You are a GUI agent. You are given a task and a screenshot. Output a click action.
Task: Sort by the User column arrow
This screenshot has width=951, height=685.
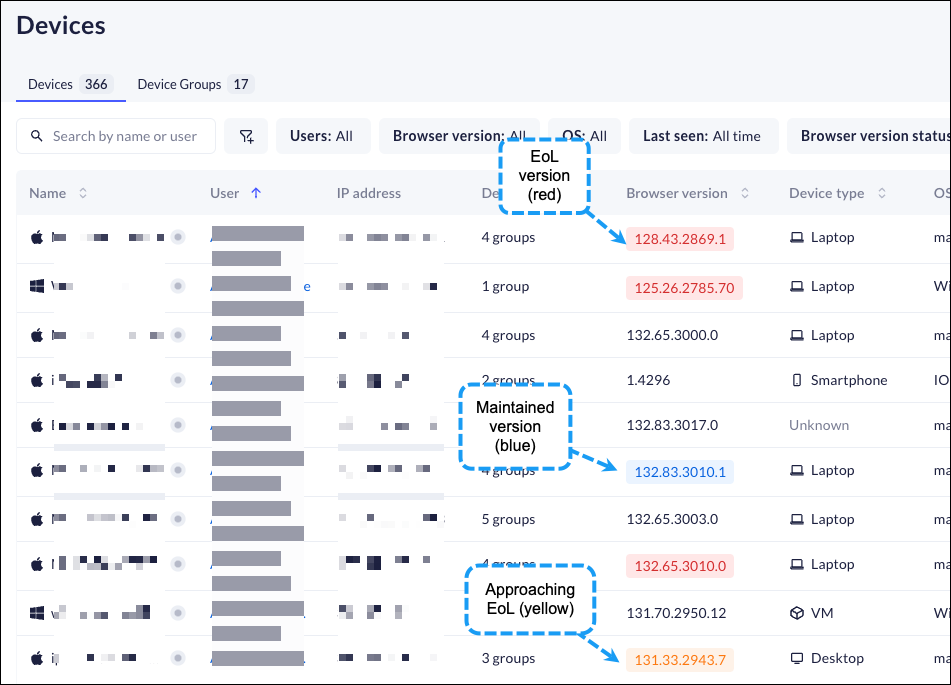(256, 193)
